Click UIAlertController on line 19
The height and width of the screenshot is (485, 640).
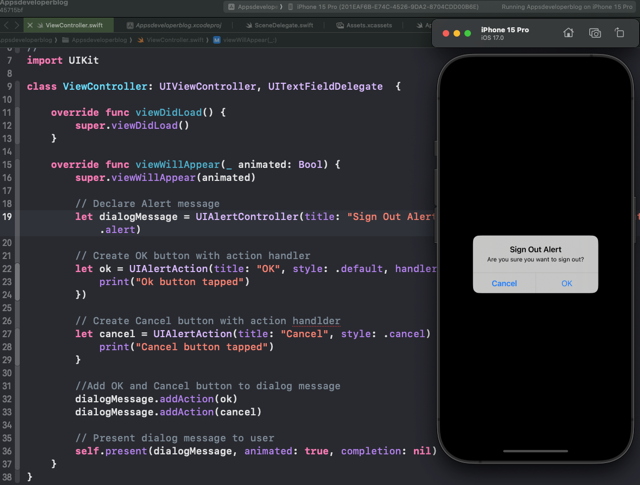click(x=247, y=217)
